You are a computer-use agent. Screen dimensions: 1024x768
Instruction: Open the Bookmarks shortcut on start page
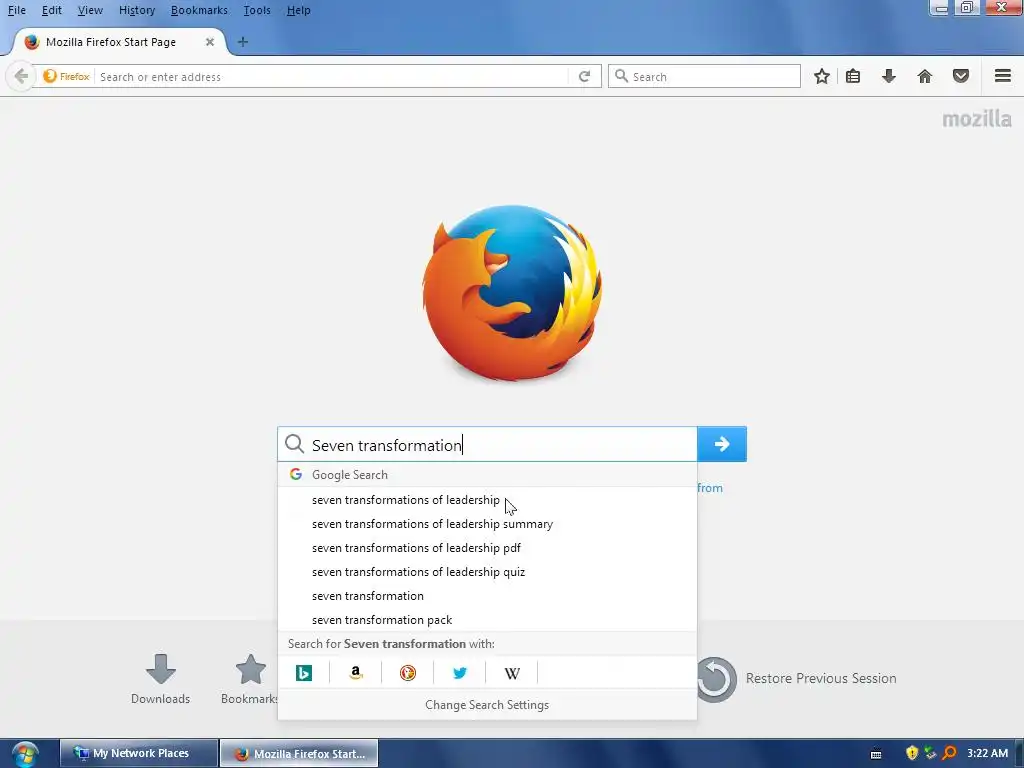pyautogui.click(x=250, y=679)
